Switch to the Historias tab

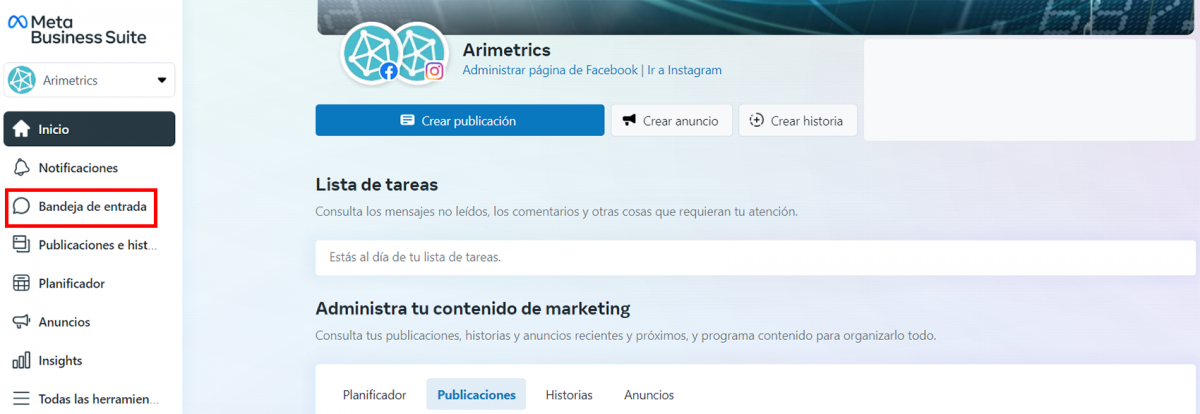click(569, 395)
